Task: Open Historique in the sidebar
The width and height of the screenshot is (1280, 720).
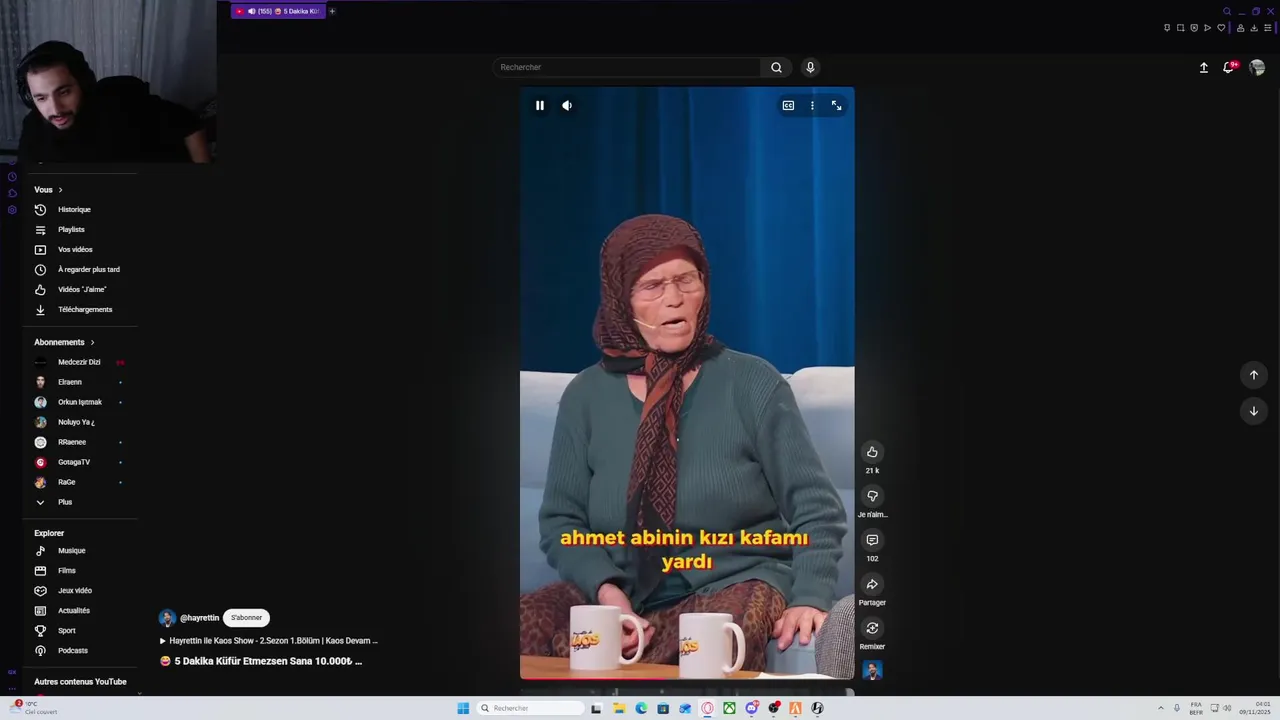Action: coord(74,210)
